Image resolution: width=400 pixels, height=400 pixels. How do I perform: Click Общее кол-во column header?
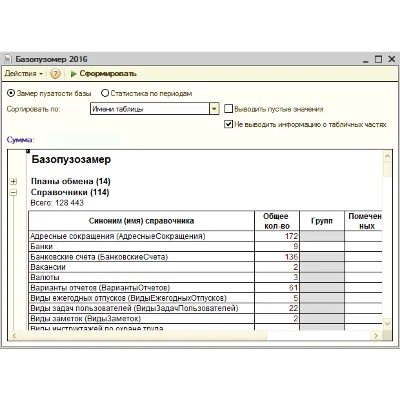(x=277, y=221)
